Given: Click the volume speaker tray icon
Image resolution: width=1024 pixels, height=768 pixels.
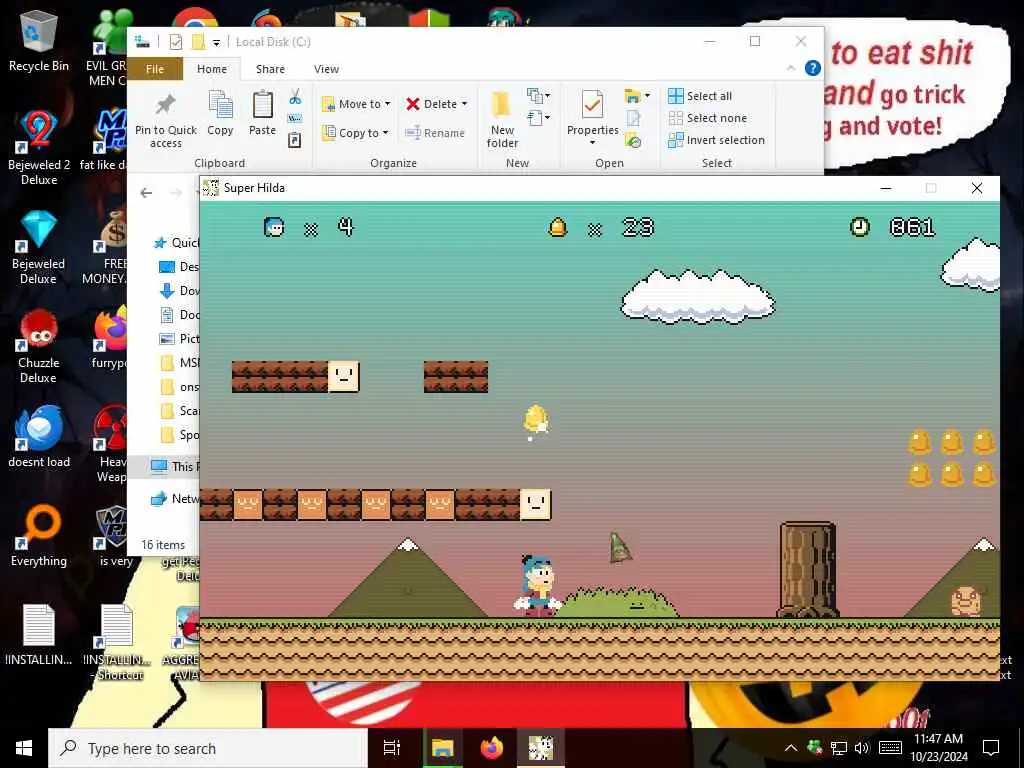Looking at the screenshot, I should coord(862,748).
